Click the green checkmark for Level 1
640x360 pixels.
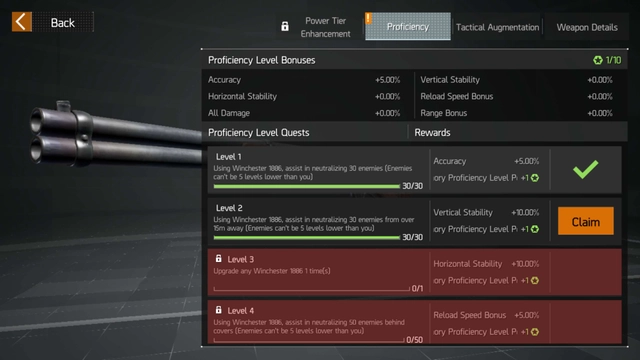click(x=586, y=169)
